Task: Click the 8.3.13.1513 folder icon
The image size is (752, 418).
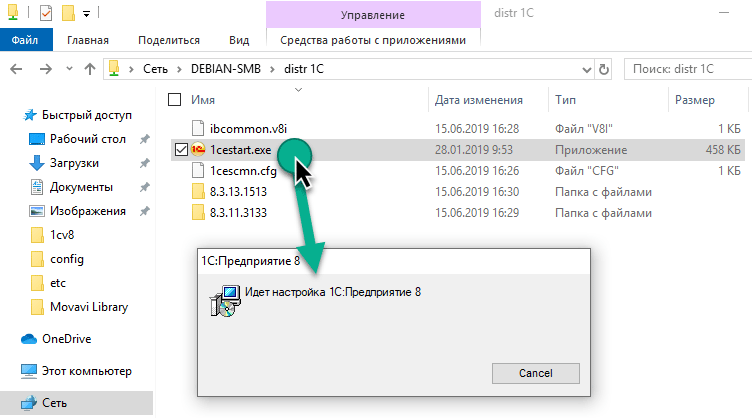Action: coord(198,191)
